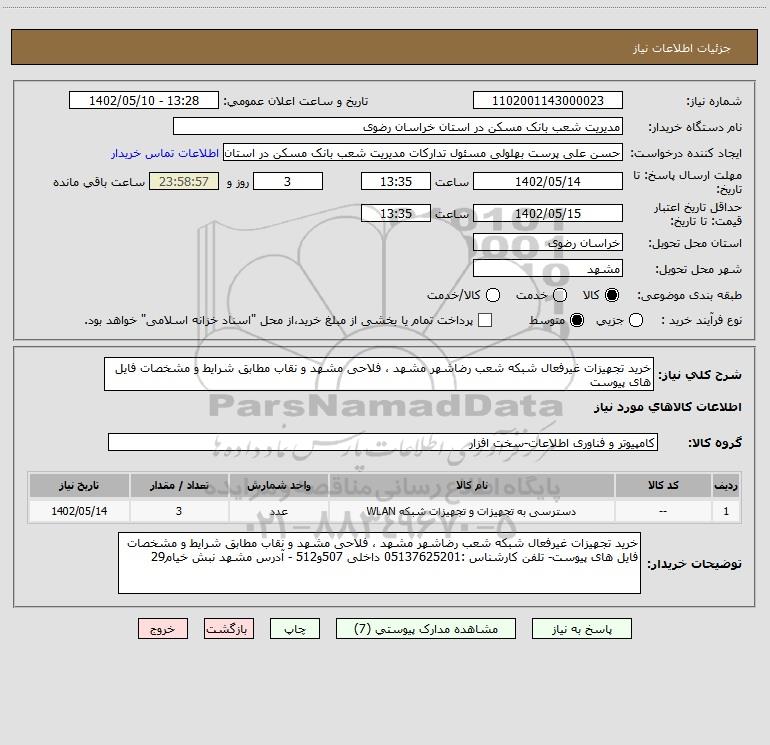
Task: Open مشاهده مدارک پیوستی (7) button
Action: click(426, 629)
